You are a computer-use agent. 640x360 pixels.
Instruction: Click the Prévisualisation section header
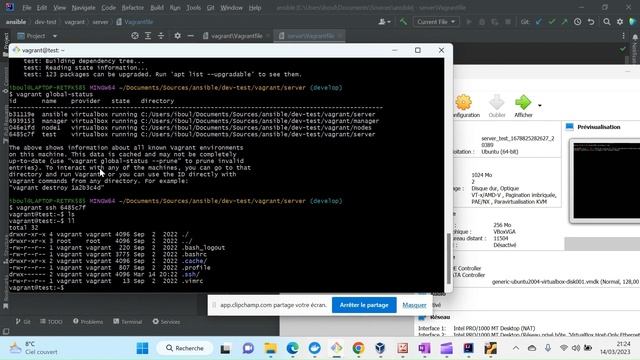pos(598,127)
